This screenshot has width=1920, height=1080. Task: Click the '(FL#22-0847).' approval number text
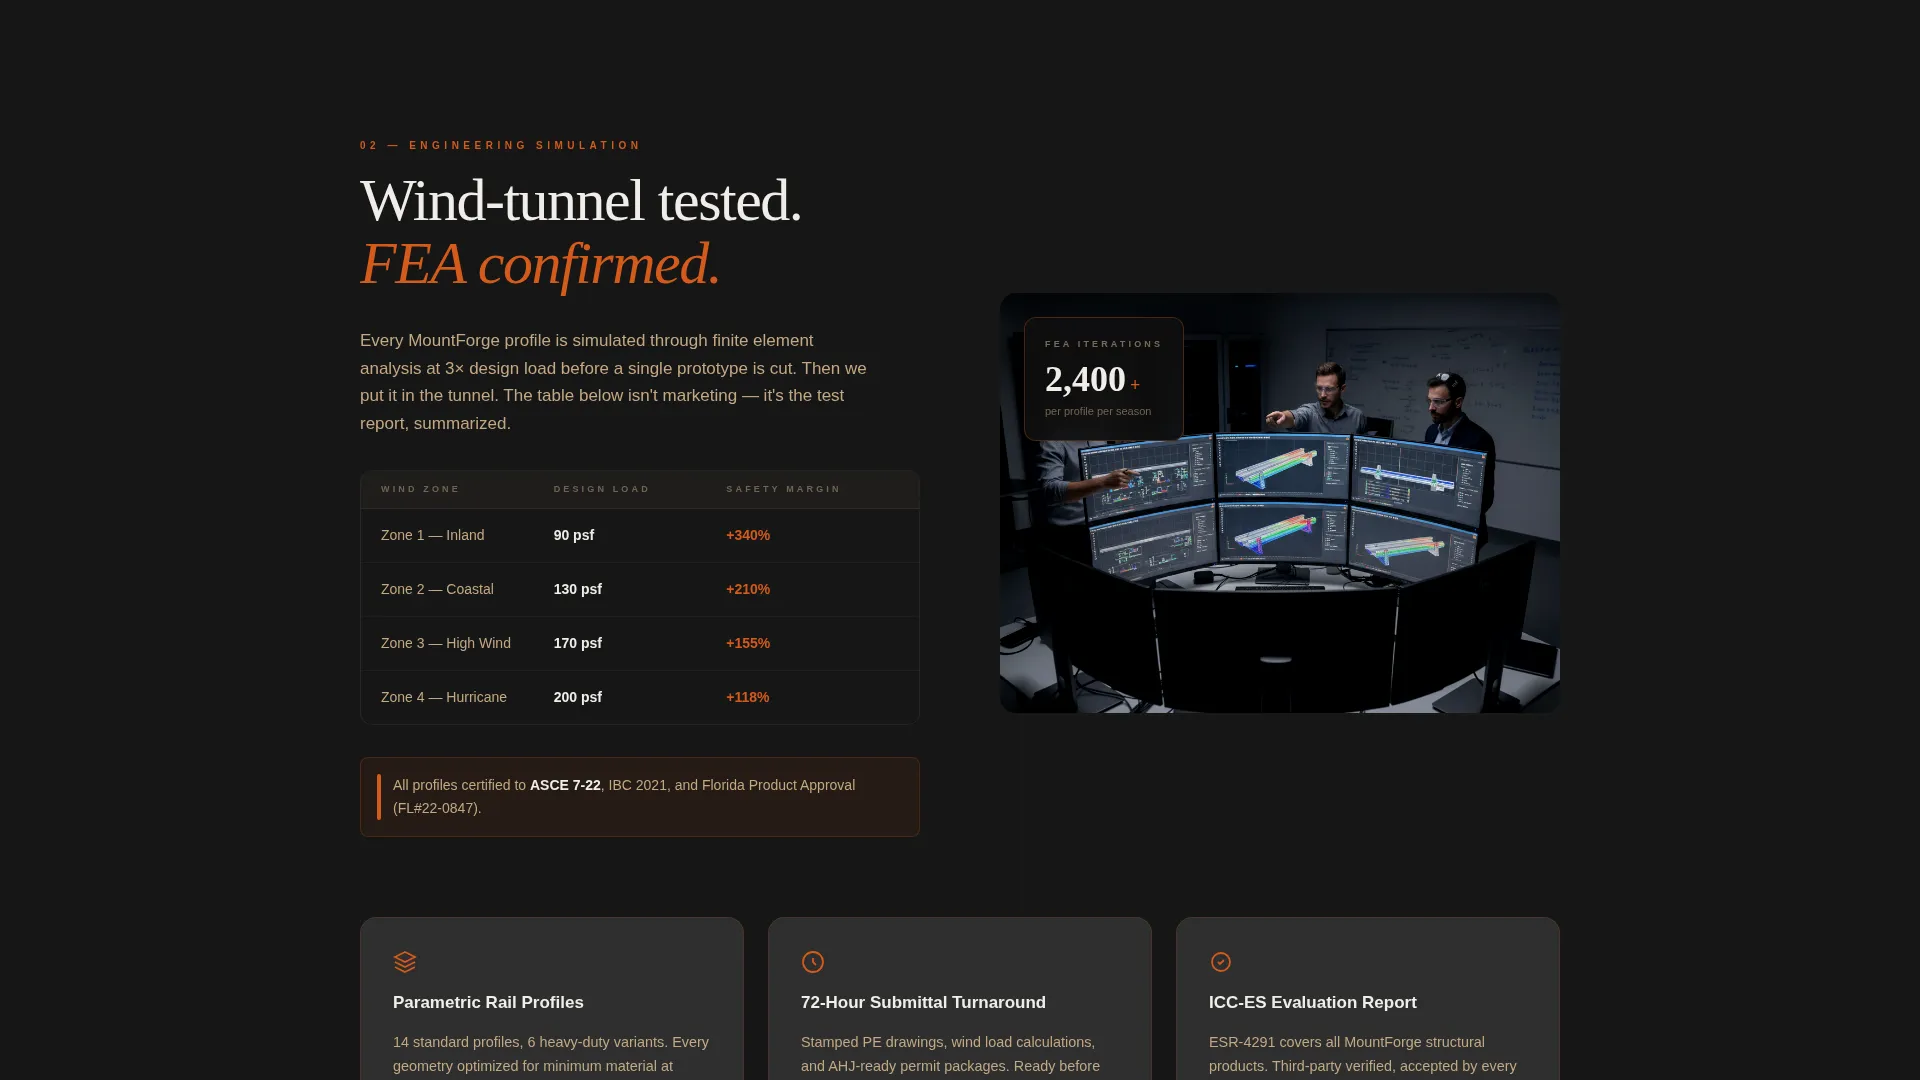(437, 808)
